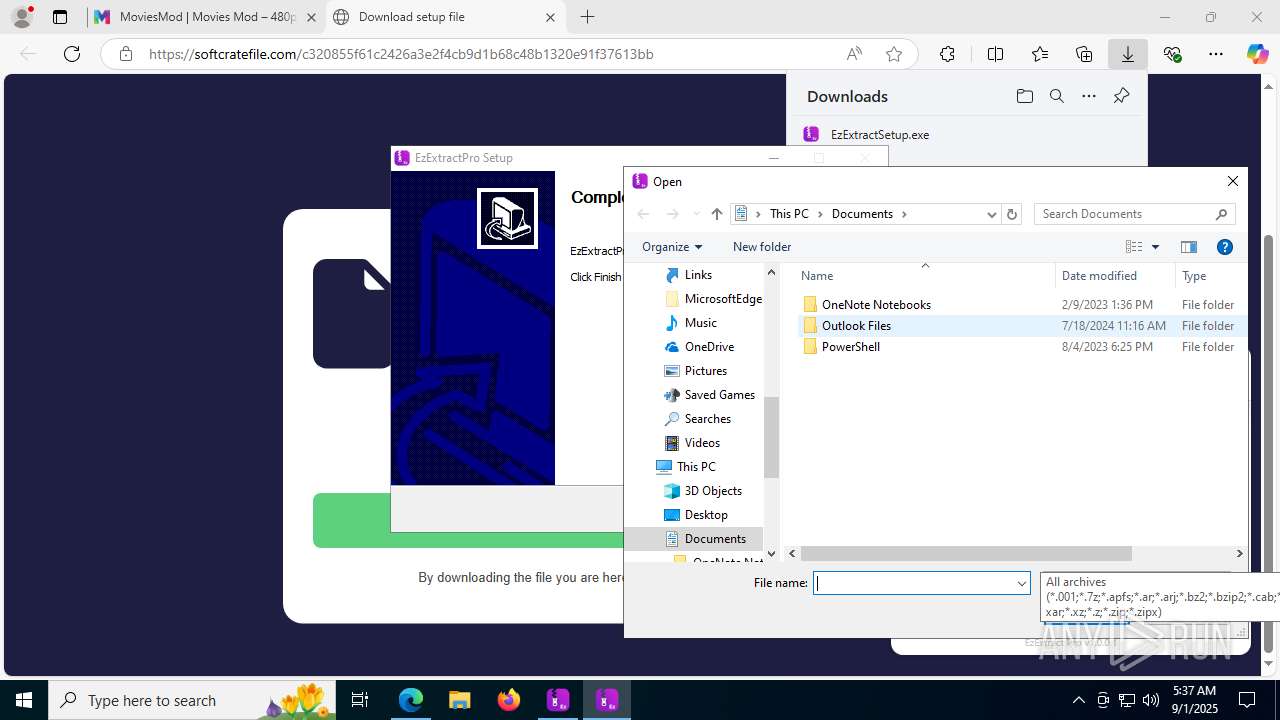The image size is (1280, 720).
Task: Toggle the split screen icon
Action: point(995,54)
